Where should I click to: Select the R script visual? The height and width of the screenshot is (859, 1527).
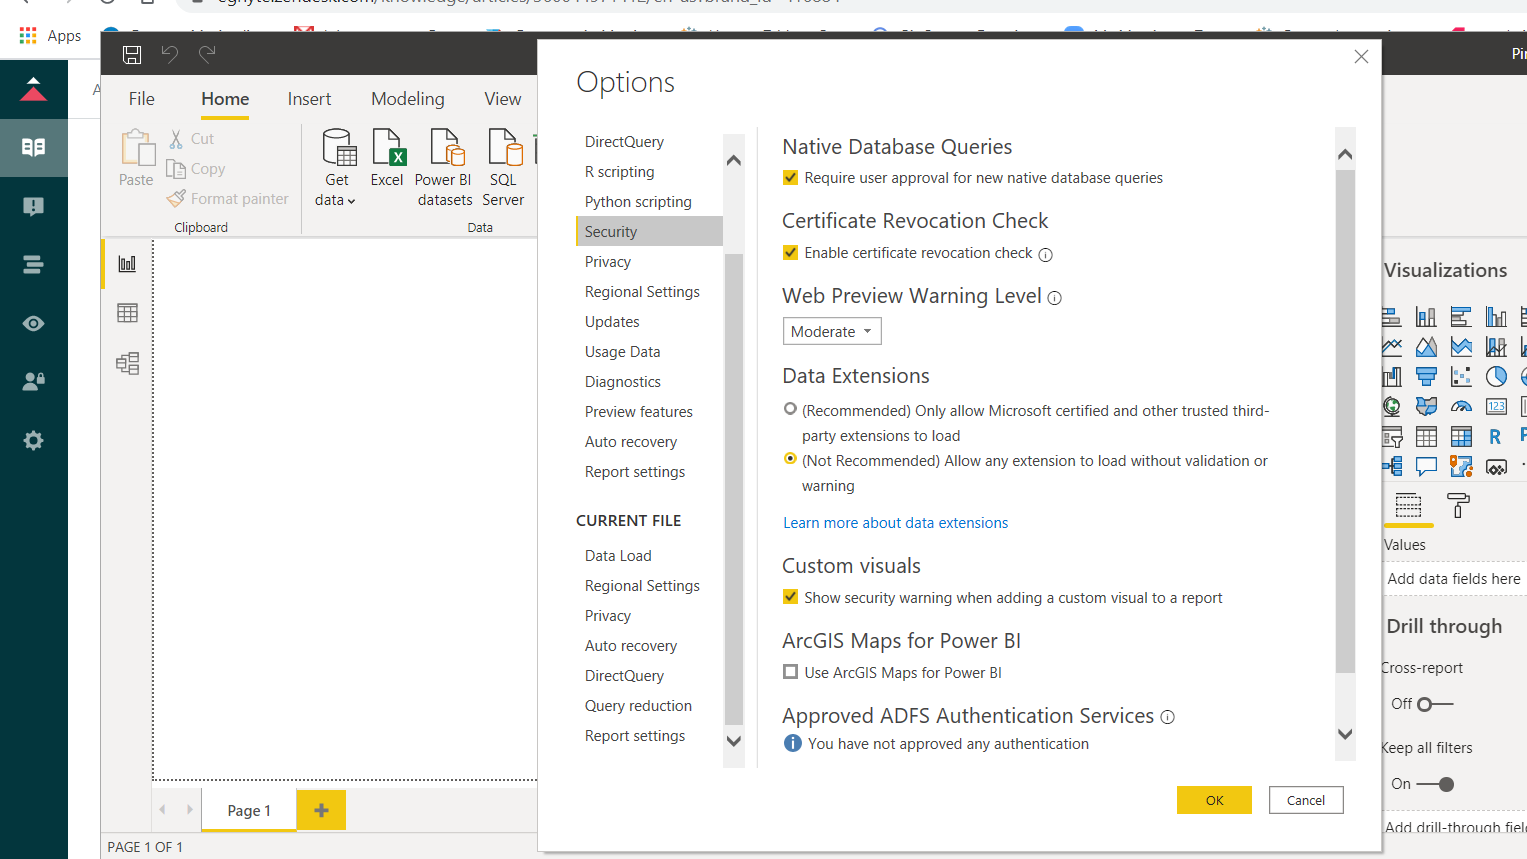(x=1494, y=436)
